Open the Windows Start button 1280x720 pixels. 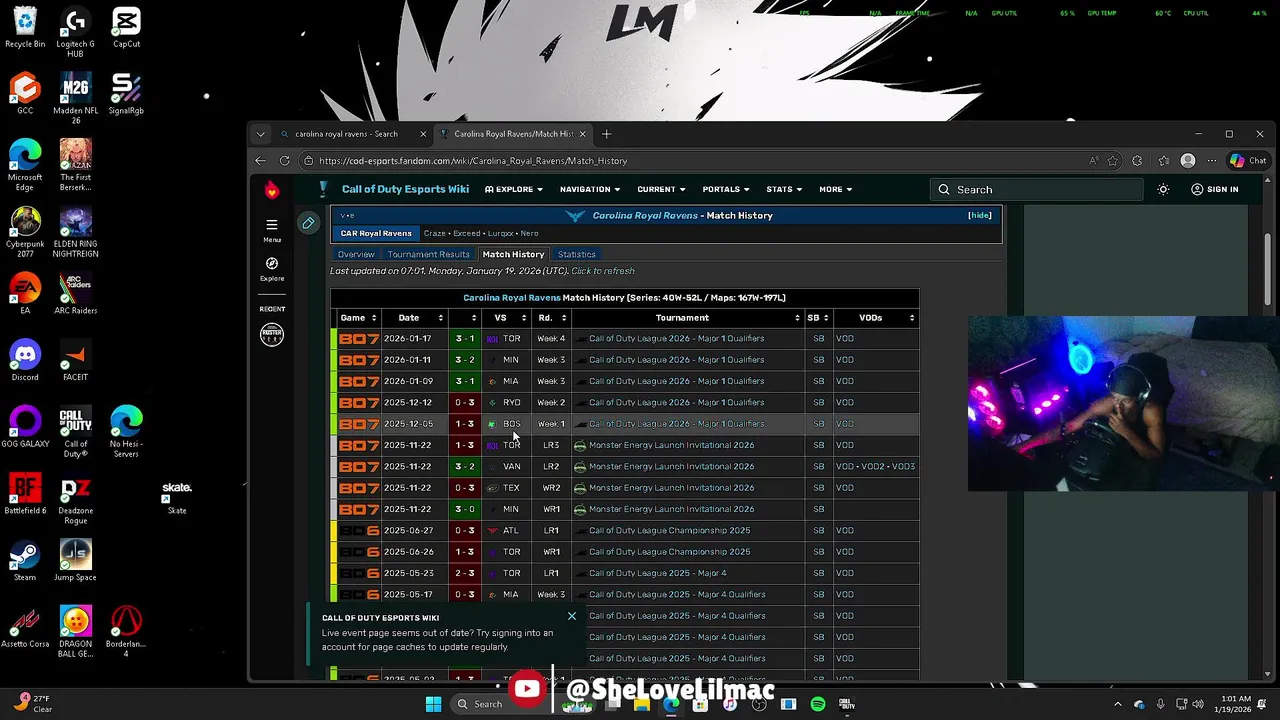coord(433,704)
